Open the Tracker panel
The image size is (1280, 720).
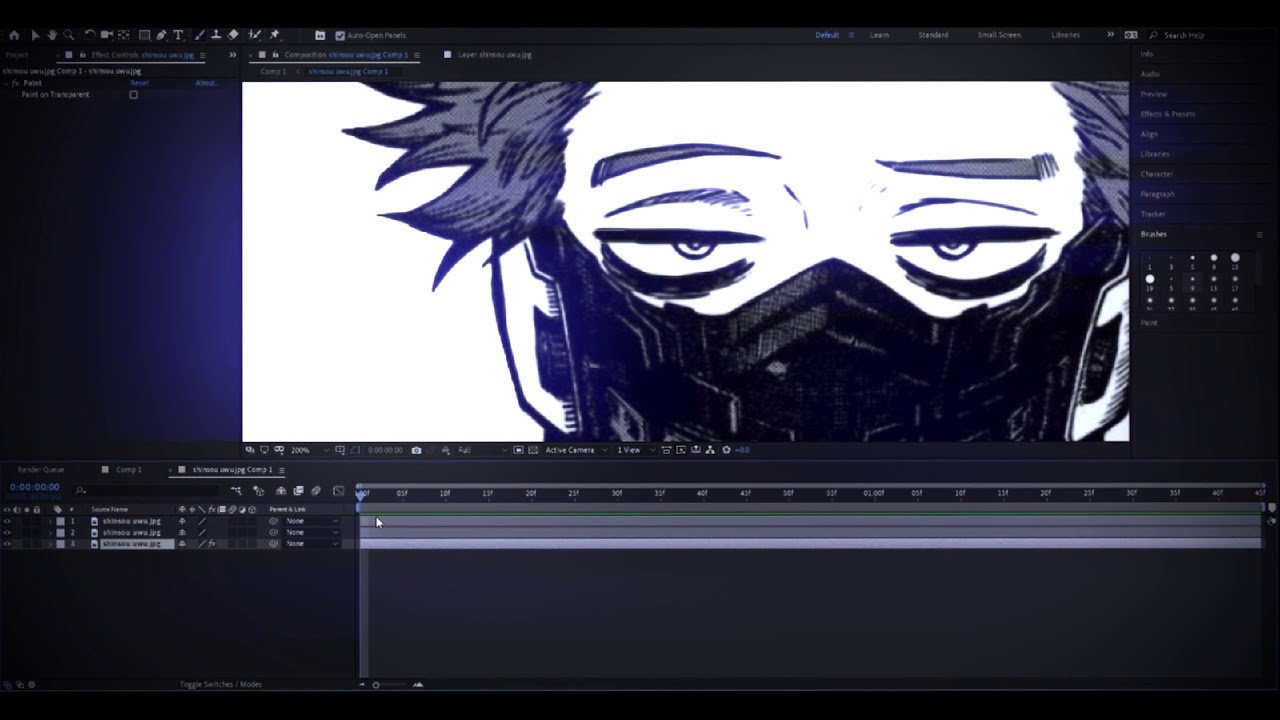click(x=1153, y=214)
